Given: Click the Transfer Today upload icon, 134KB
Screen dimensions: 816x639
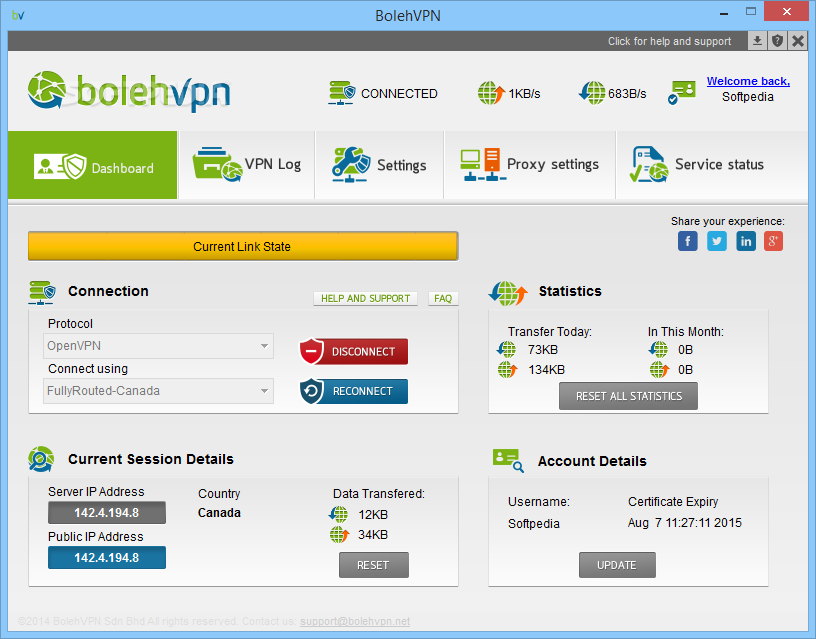Looking at the screenshot, I should tap(507, 369).
